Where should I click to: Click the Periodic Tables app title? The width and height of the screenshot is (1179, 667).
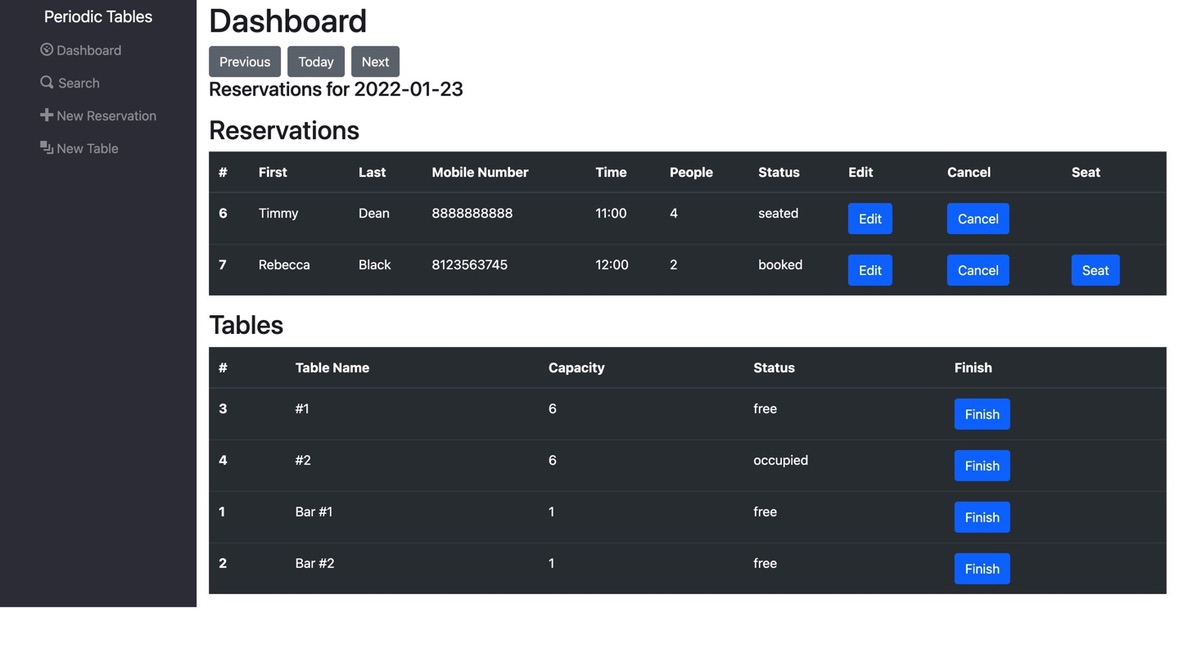coord(98,17)
